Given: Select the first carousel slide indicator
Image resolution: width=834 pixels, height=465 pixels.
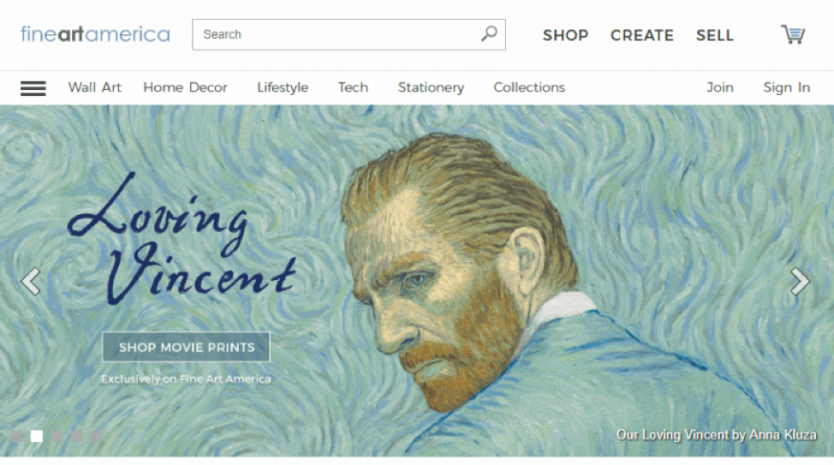Looking at the screenshot, I should point(17,436).
